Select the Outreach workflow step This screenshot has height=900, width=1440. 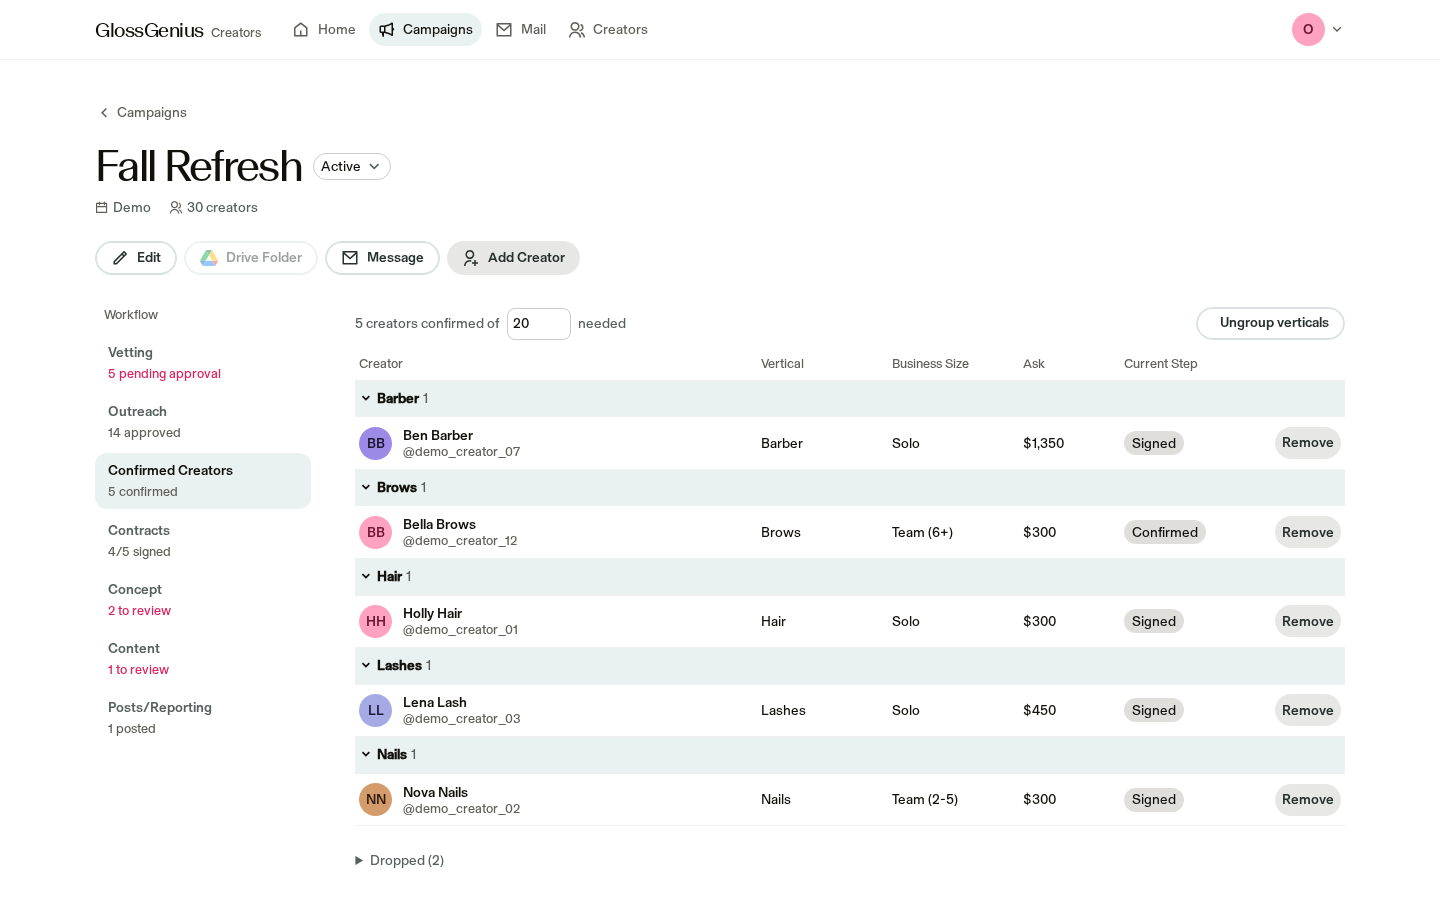(x=203, y=422)
